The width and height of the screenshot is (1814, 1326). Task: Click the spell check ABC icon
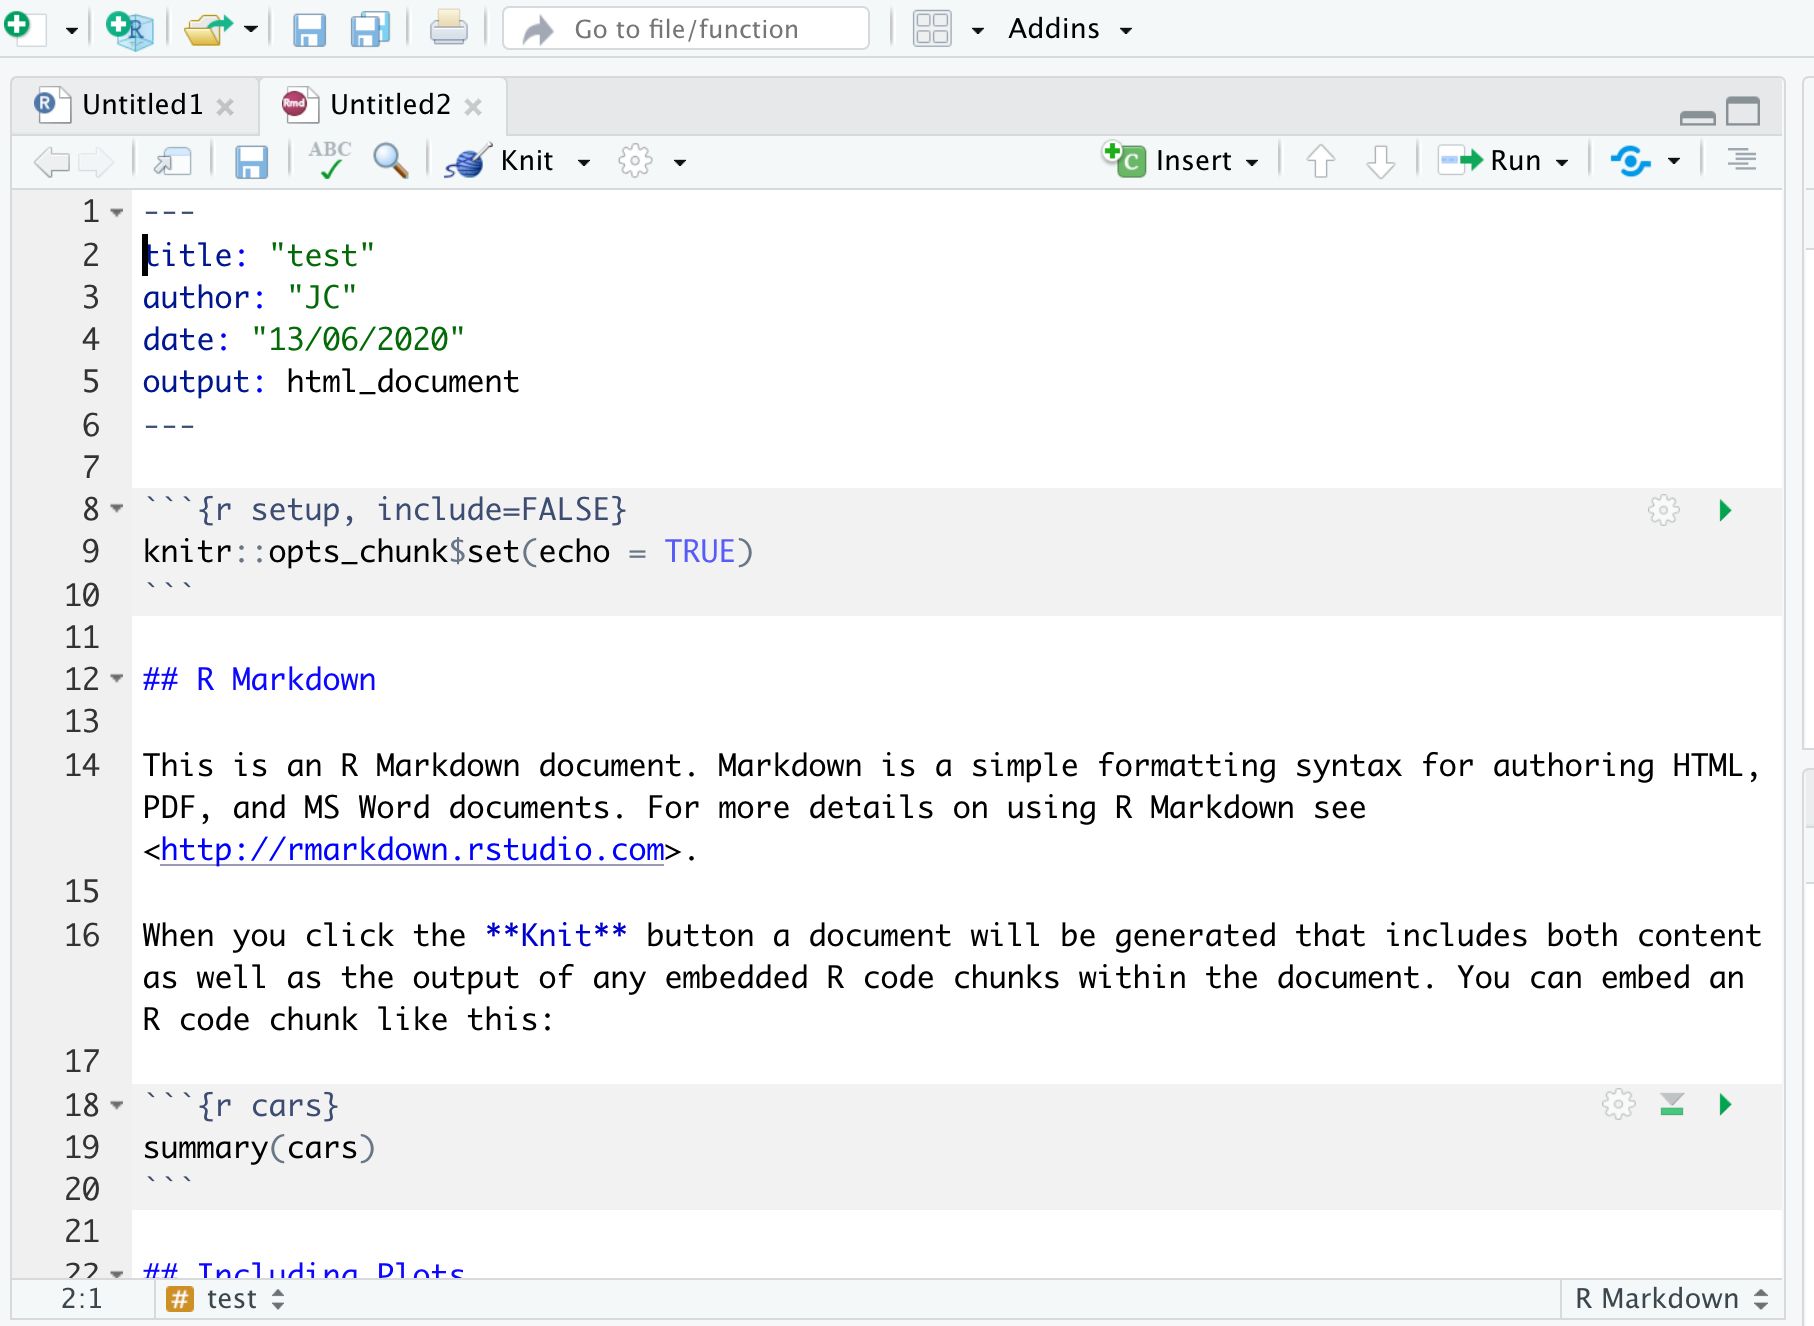(329, 160)
